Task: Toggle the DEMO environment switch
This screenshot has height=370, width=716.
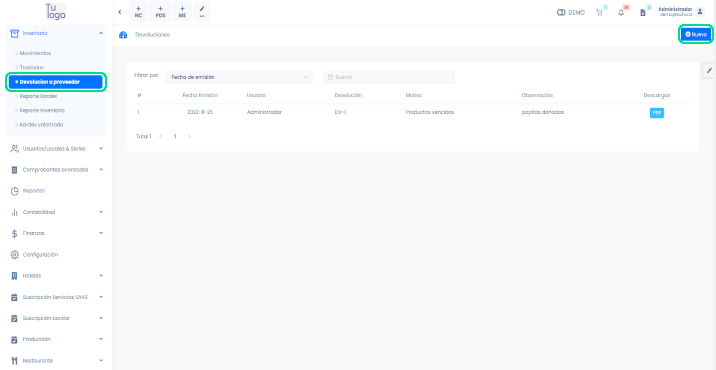Action: [x=561, y=13]
